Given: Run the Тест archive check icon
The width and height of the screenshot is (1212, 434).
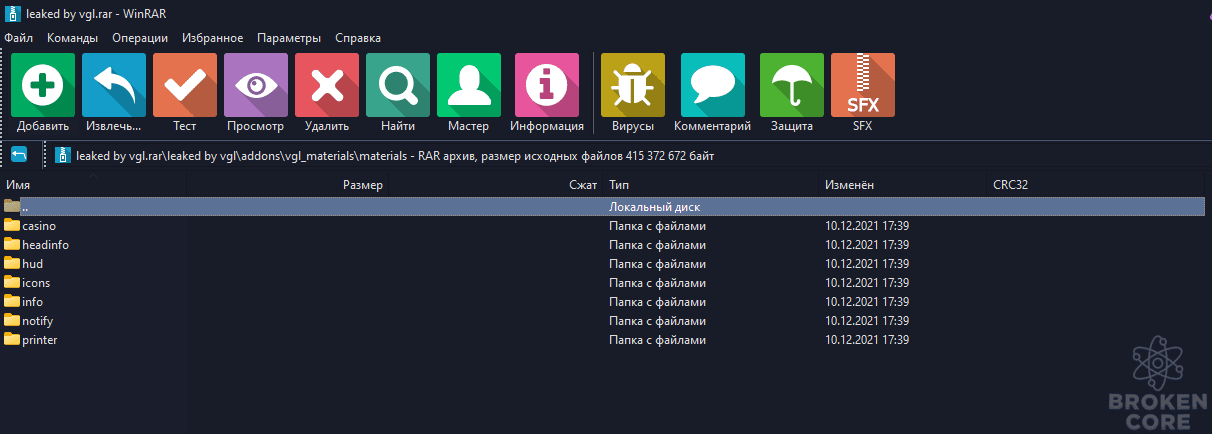Looking at the screenshot, I should (185, 86).
